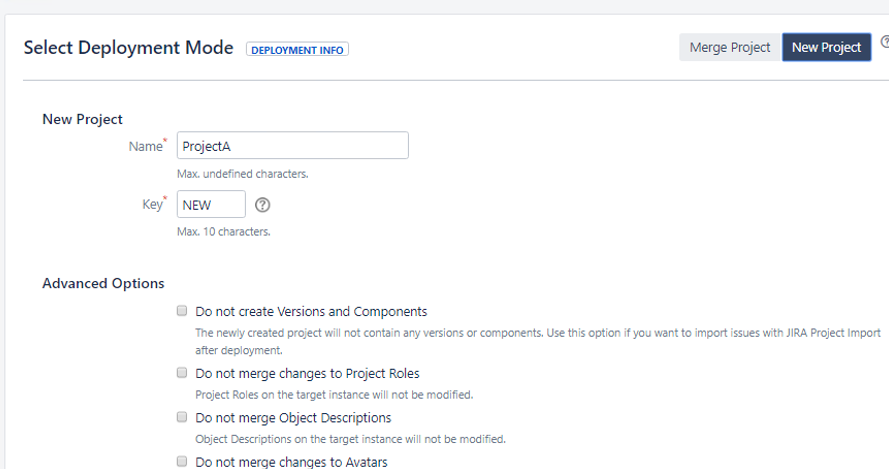The height and width of the screenshot is (469, 889).
Task: Click the Key field label
Action: pos(152,204)
